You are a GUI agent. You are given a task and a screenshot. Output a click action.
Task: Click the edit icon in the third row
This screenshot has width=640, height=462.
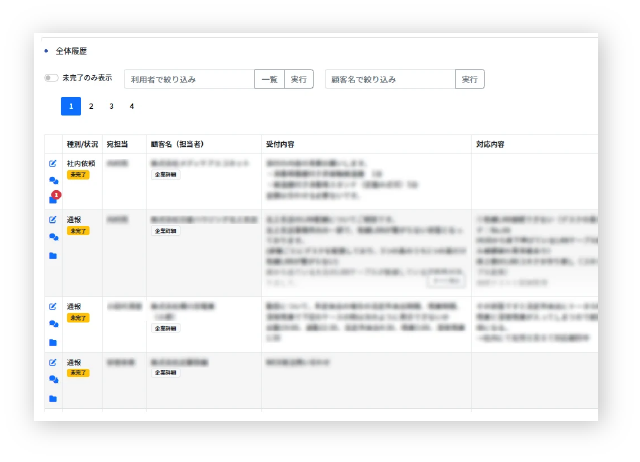point(53,306)
